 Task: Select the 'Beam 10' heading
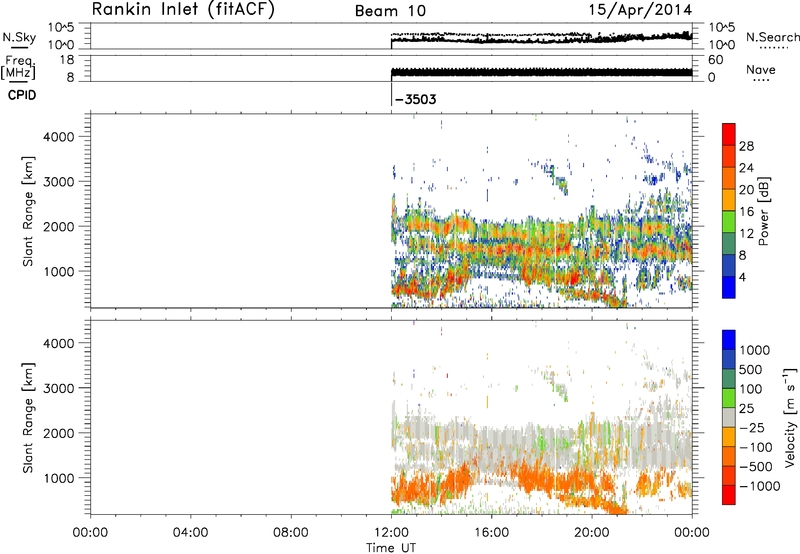tap(390, 11)
